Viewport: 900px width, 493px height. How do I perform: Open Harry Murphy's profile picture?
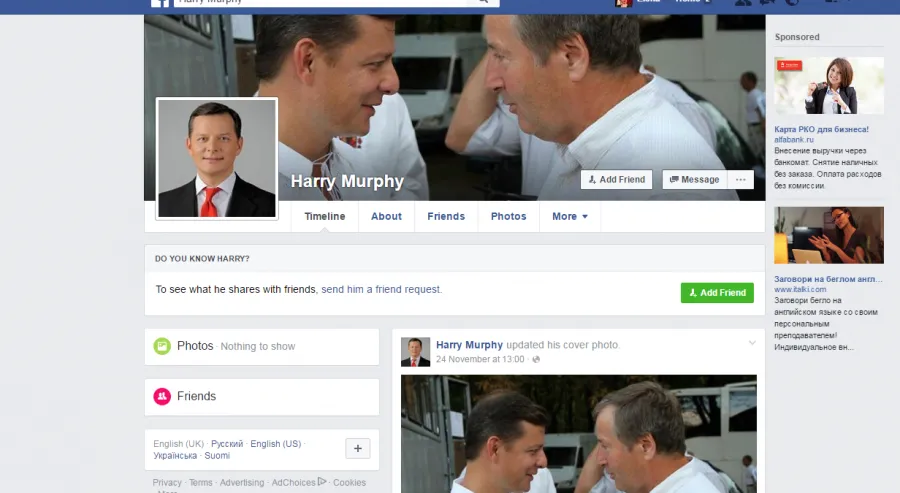(217, 159)
